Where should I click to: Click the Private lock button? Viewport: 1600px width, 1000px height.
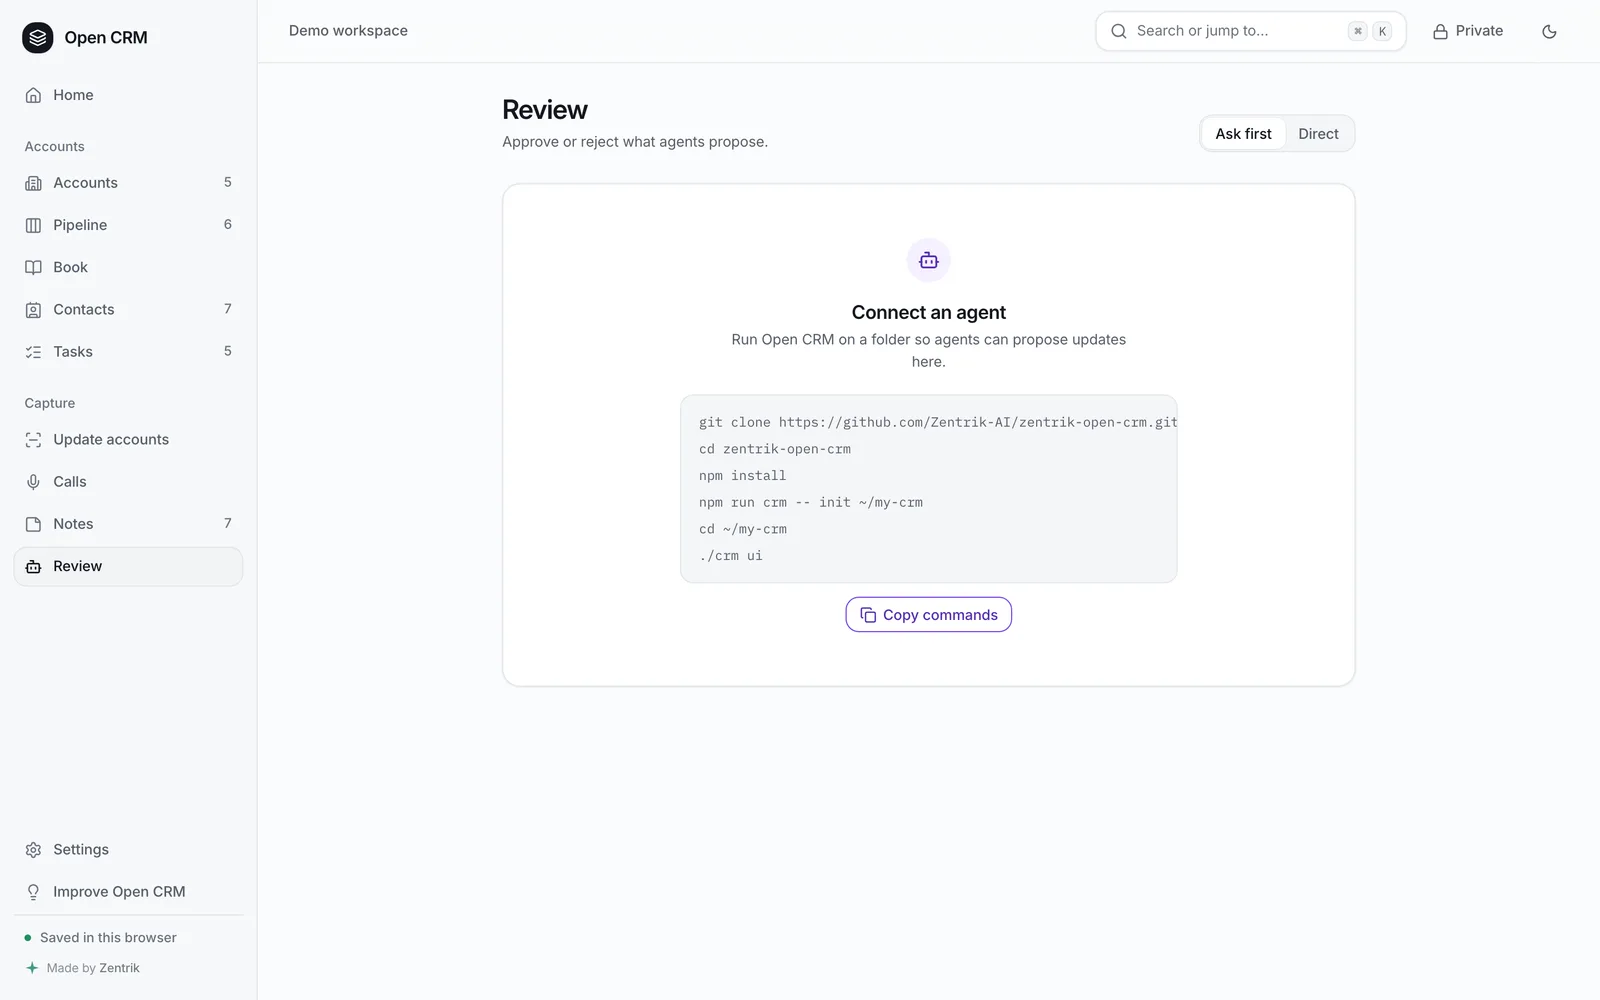1468,31
